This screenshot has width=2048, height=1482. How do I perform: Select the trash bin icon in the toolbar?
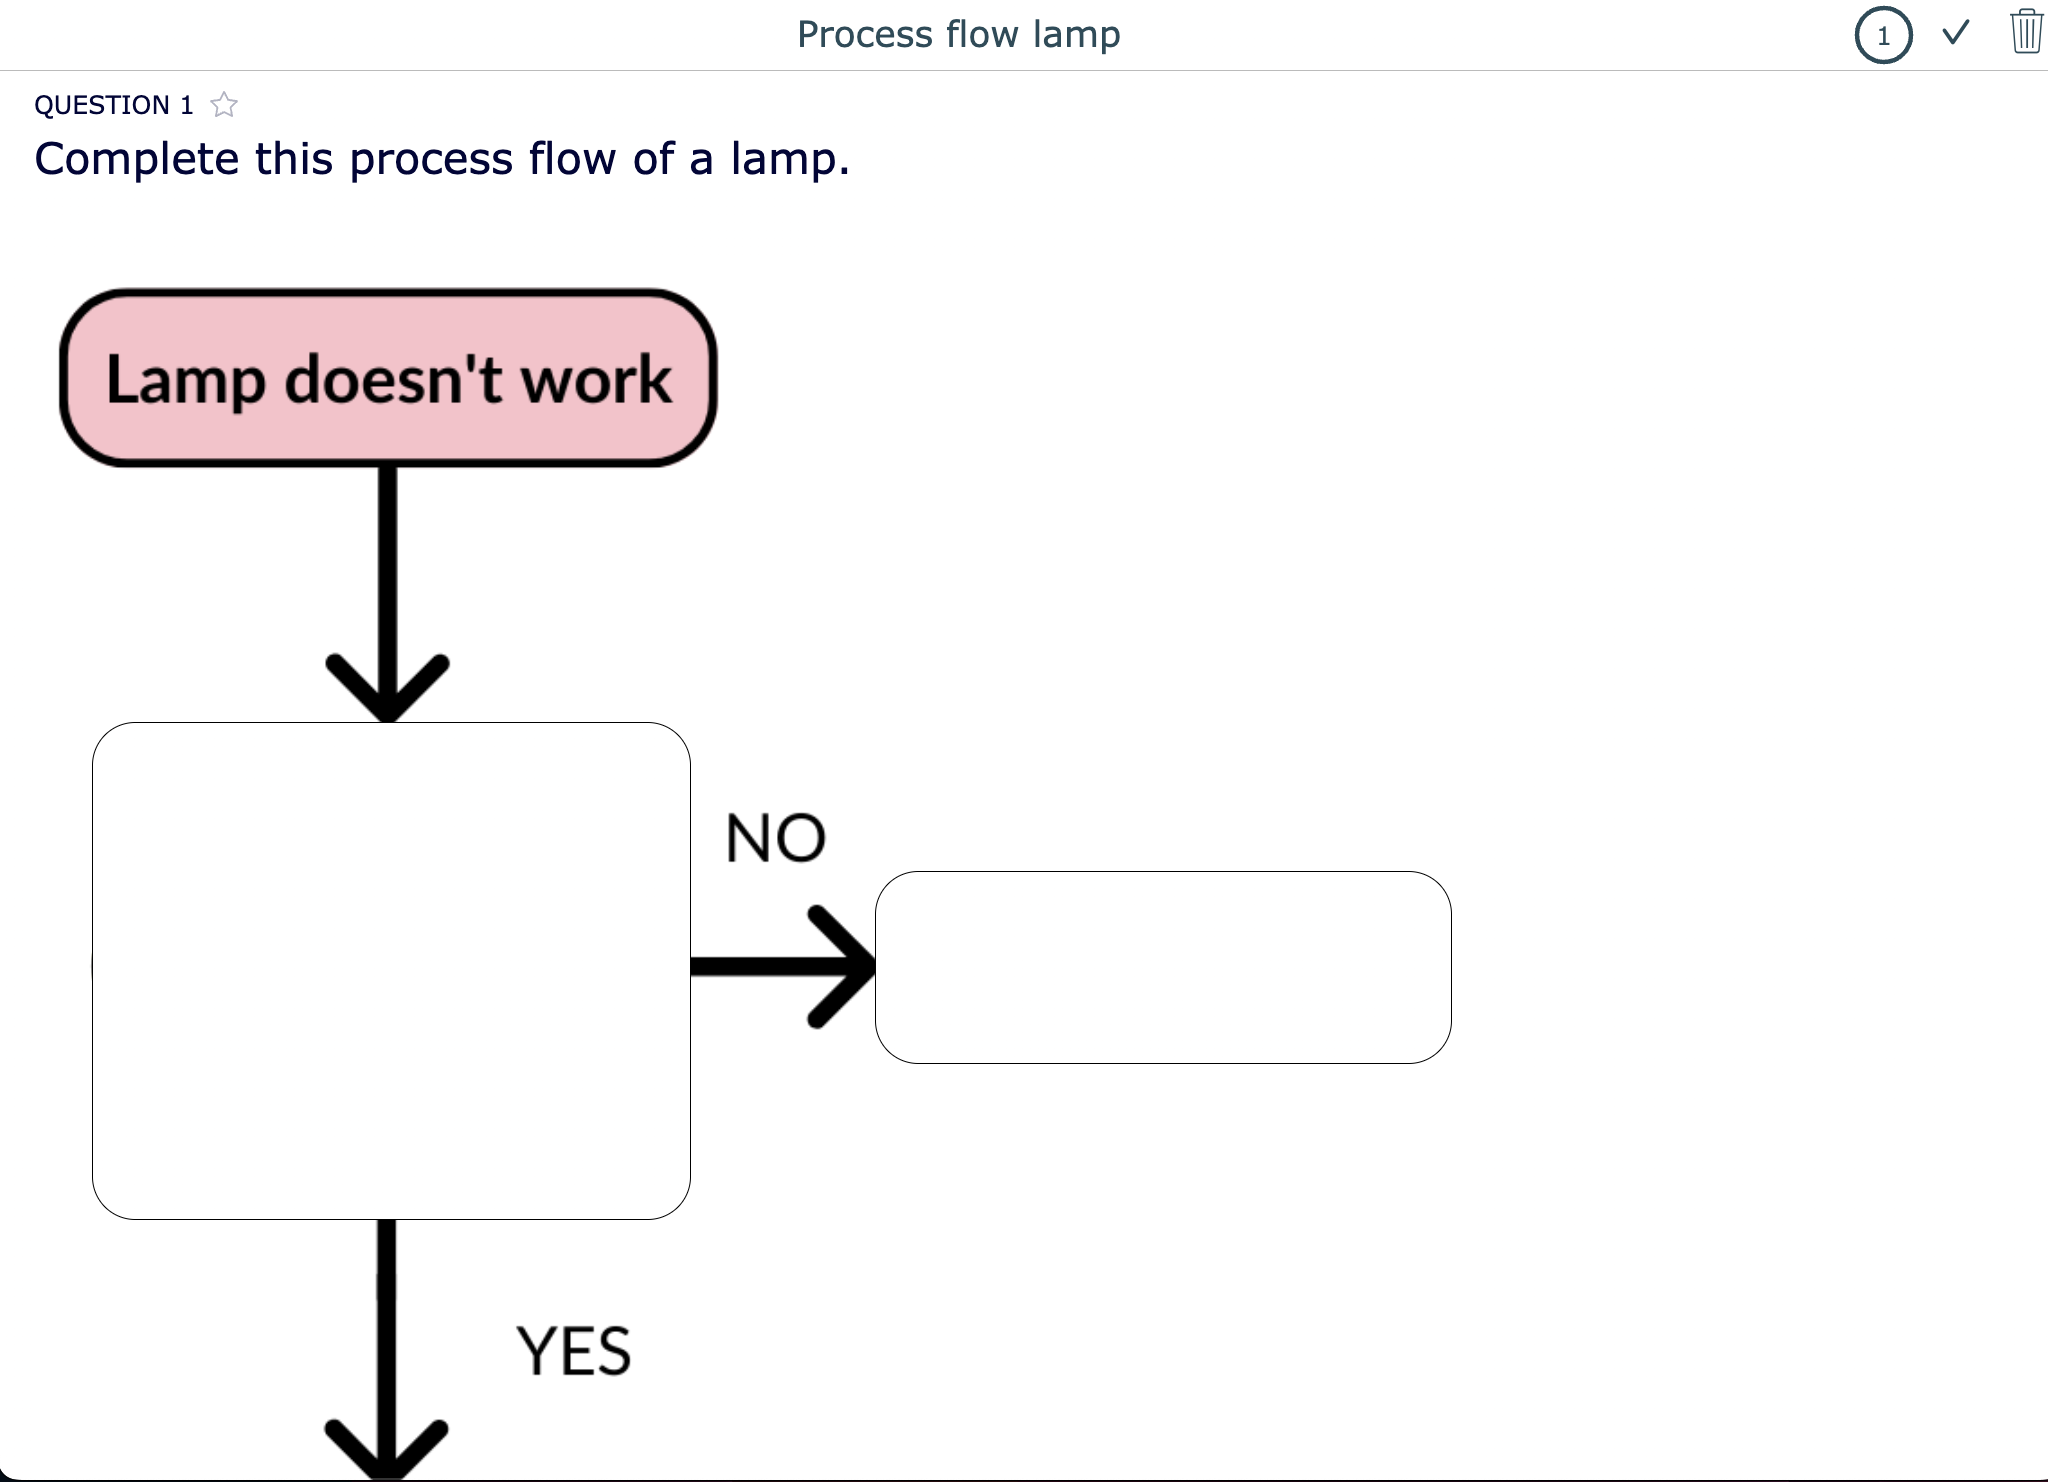[x=2025, y=33]
